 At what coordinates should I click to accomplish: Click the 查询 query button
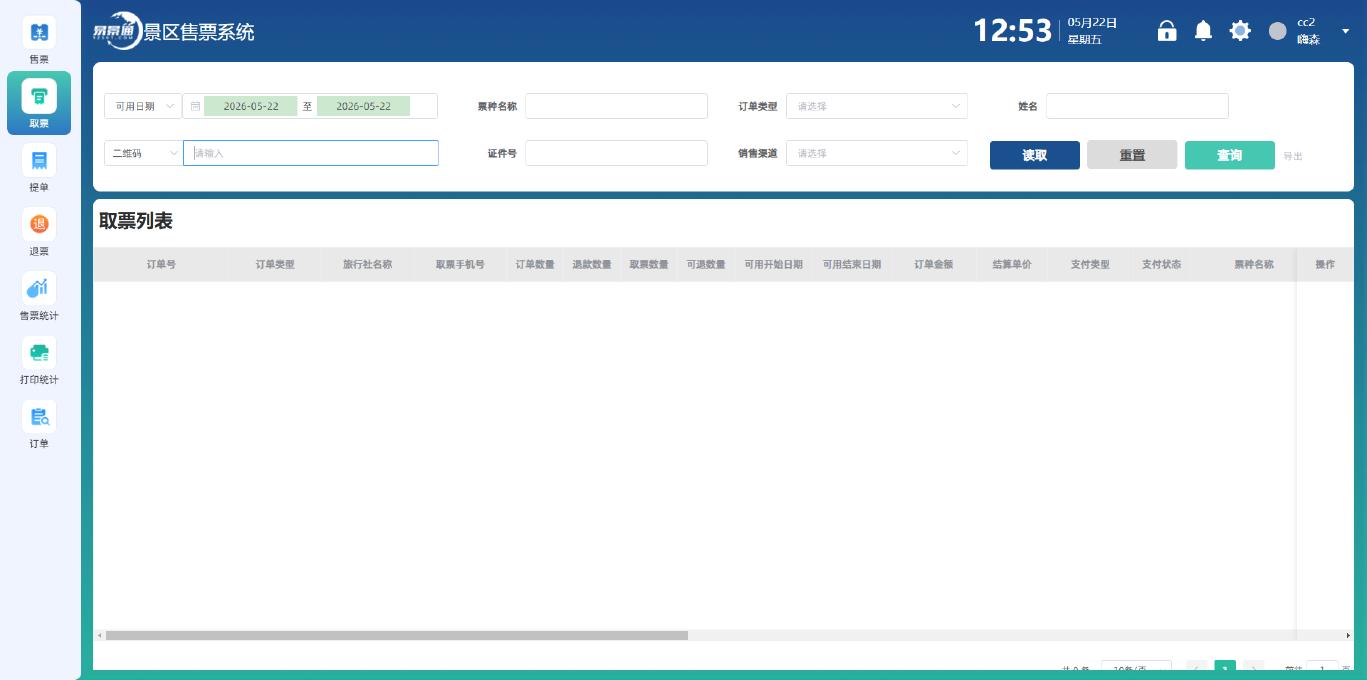(x=1229, y=155)
